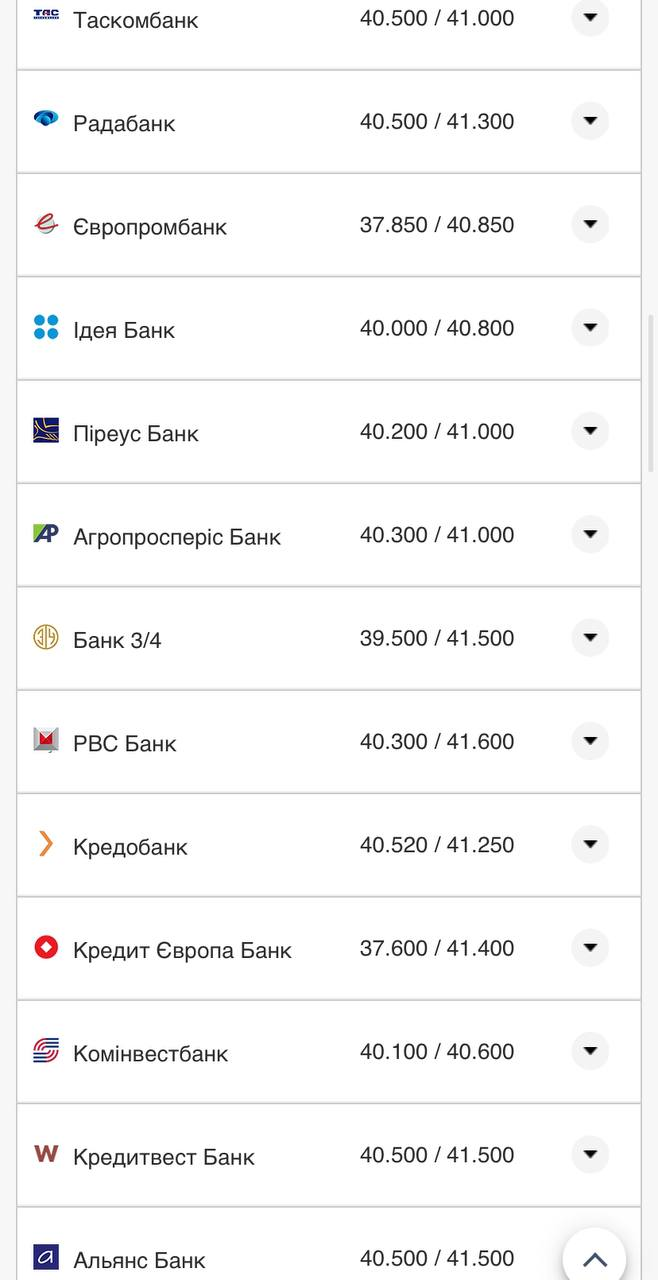This screenshot has width=658, height=1280.
Task: Expand the Радабанк row dropdown arrow
Action: [x=590, y=121]
